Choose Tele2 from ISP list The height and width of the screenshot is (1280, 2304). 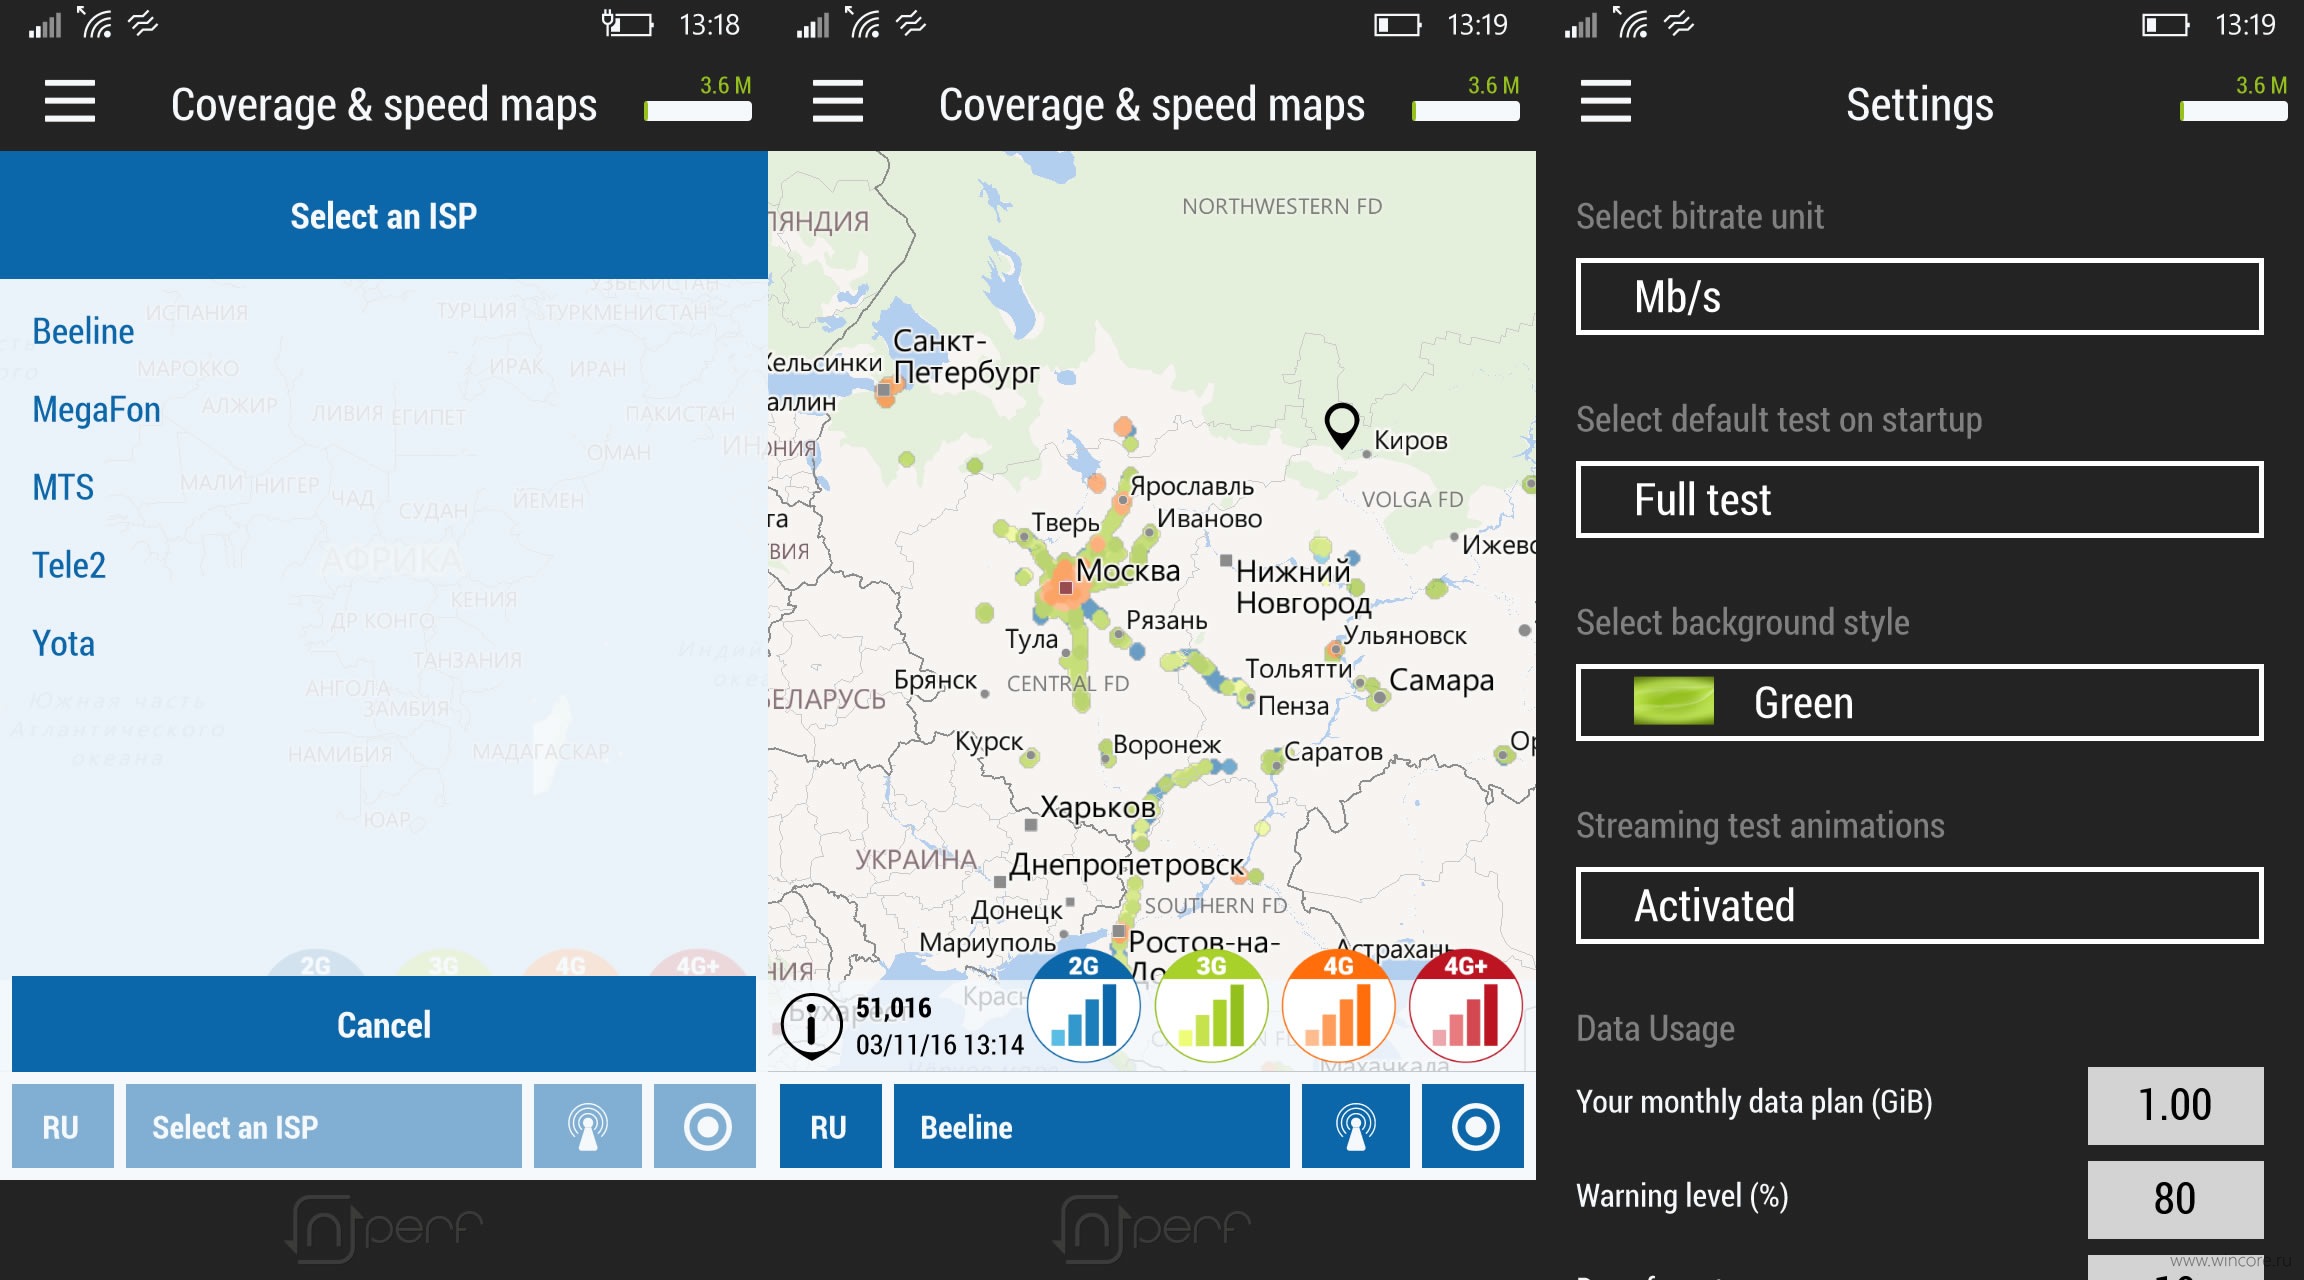(69, 565)
